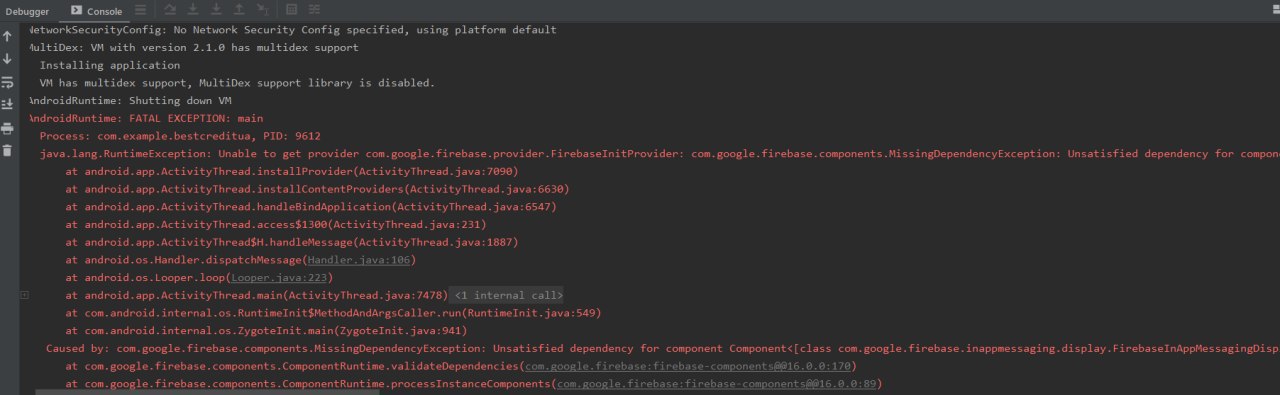Click the 'Installing application' log line
The width and height of the screenshot is (1280, 395).
[110, 66]
